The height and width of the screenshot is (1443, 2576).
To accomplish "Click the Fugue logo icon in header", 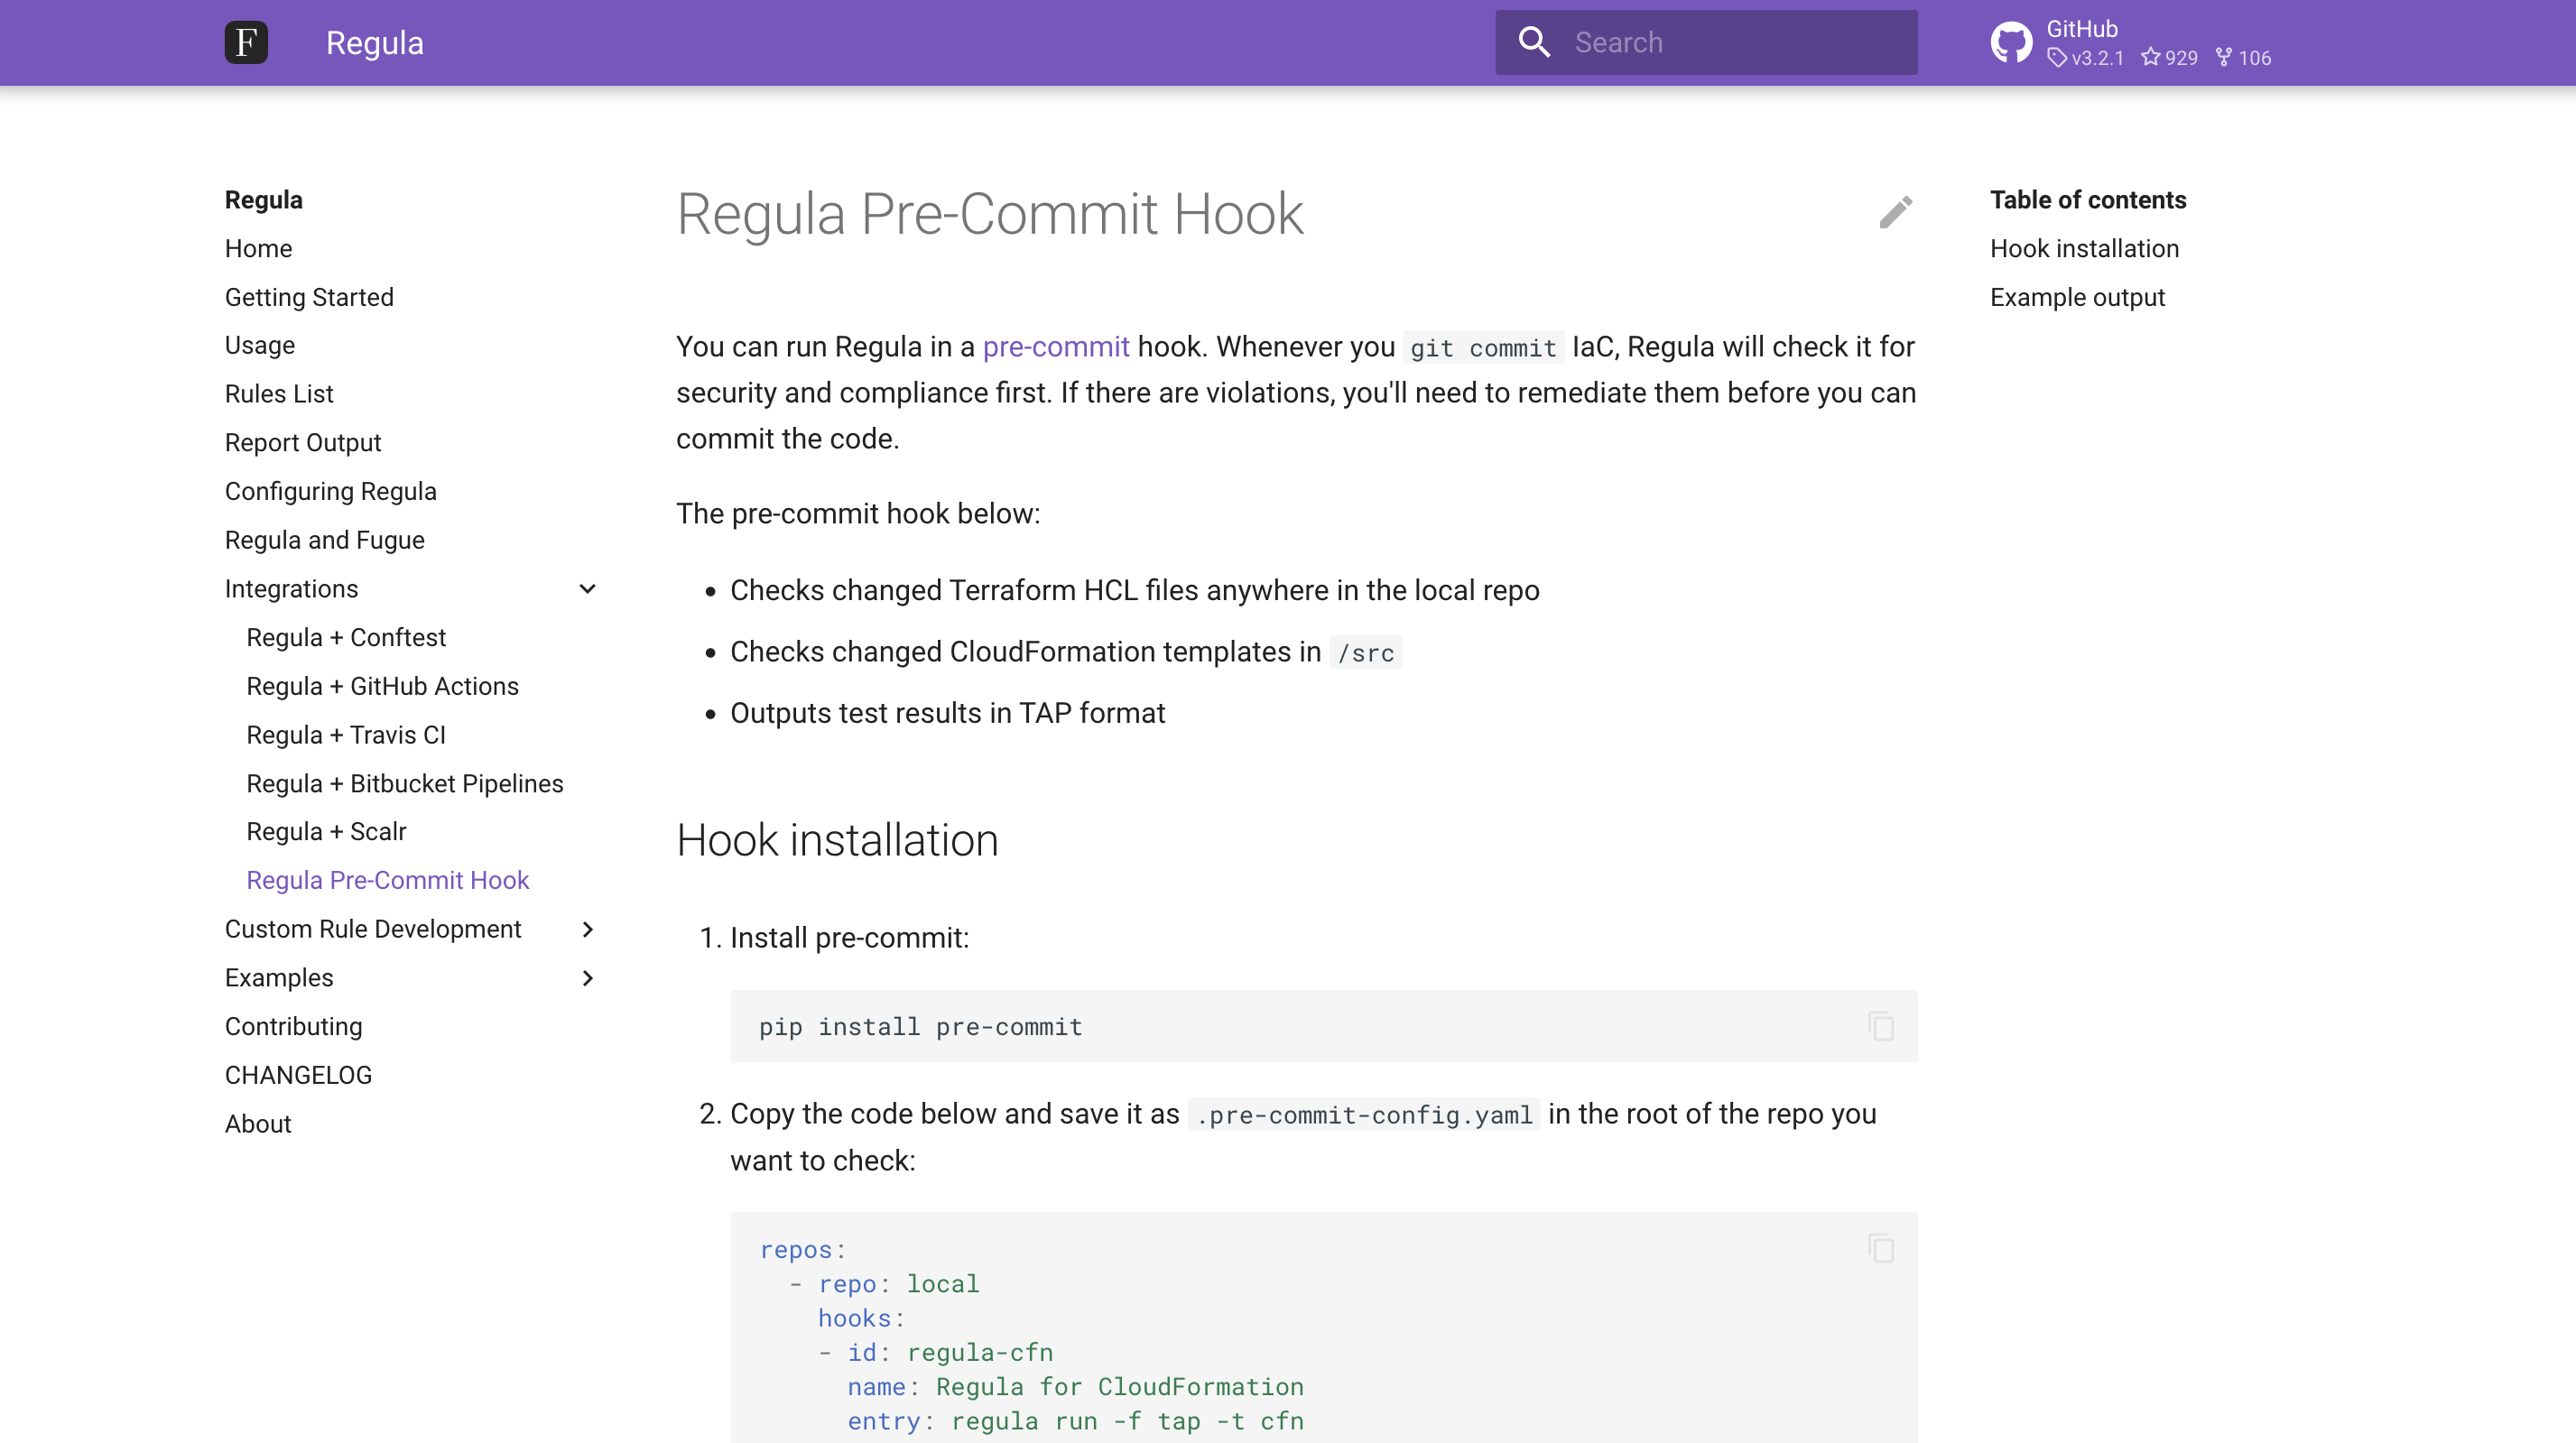I will 246,42.
